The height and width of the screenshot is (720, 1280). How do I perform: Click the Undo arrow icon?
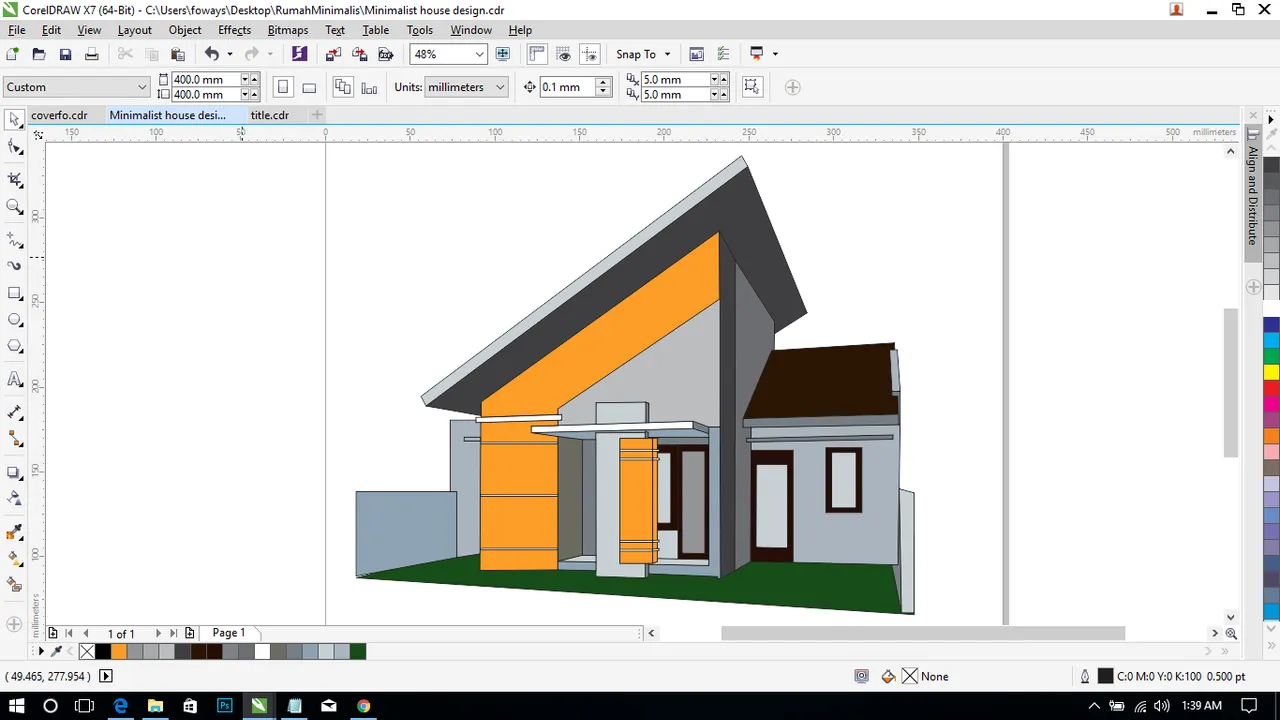coord(212,54)
